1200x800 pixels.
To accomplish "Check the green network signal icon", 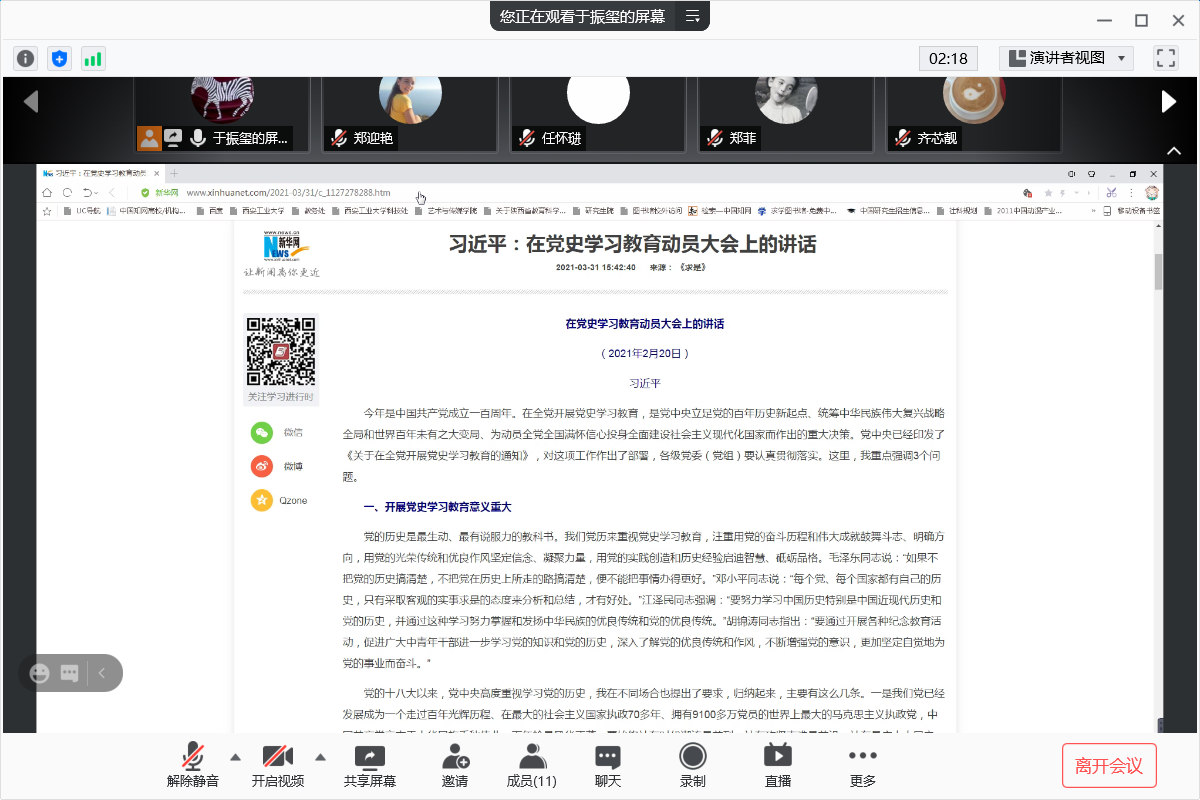I will point(93,58).
